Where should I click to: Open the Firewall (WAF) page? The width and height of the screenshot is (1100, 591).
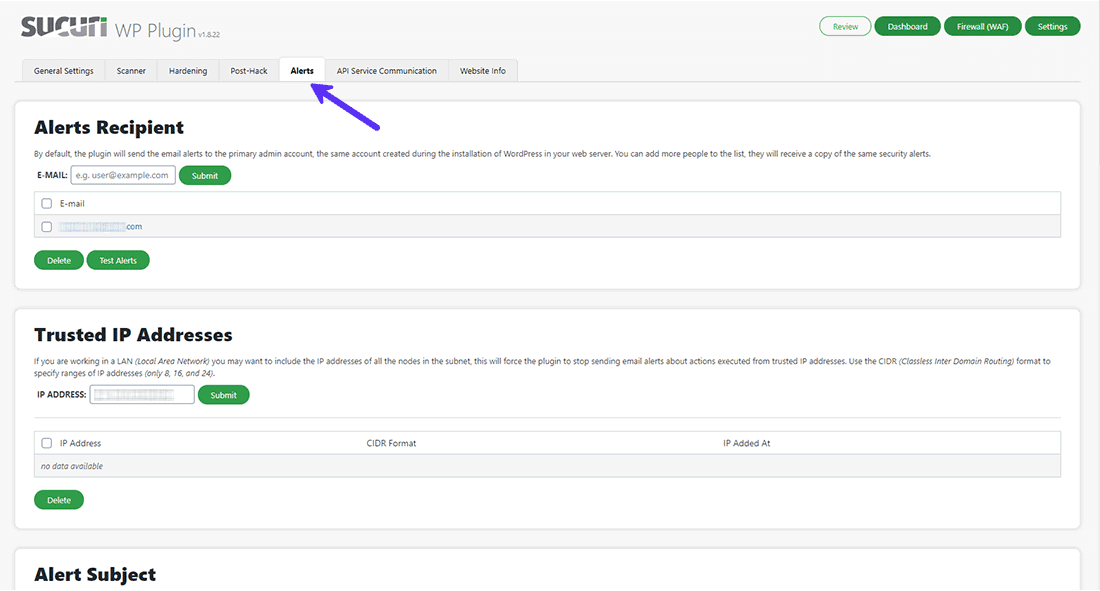coord(982,25)
